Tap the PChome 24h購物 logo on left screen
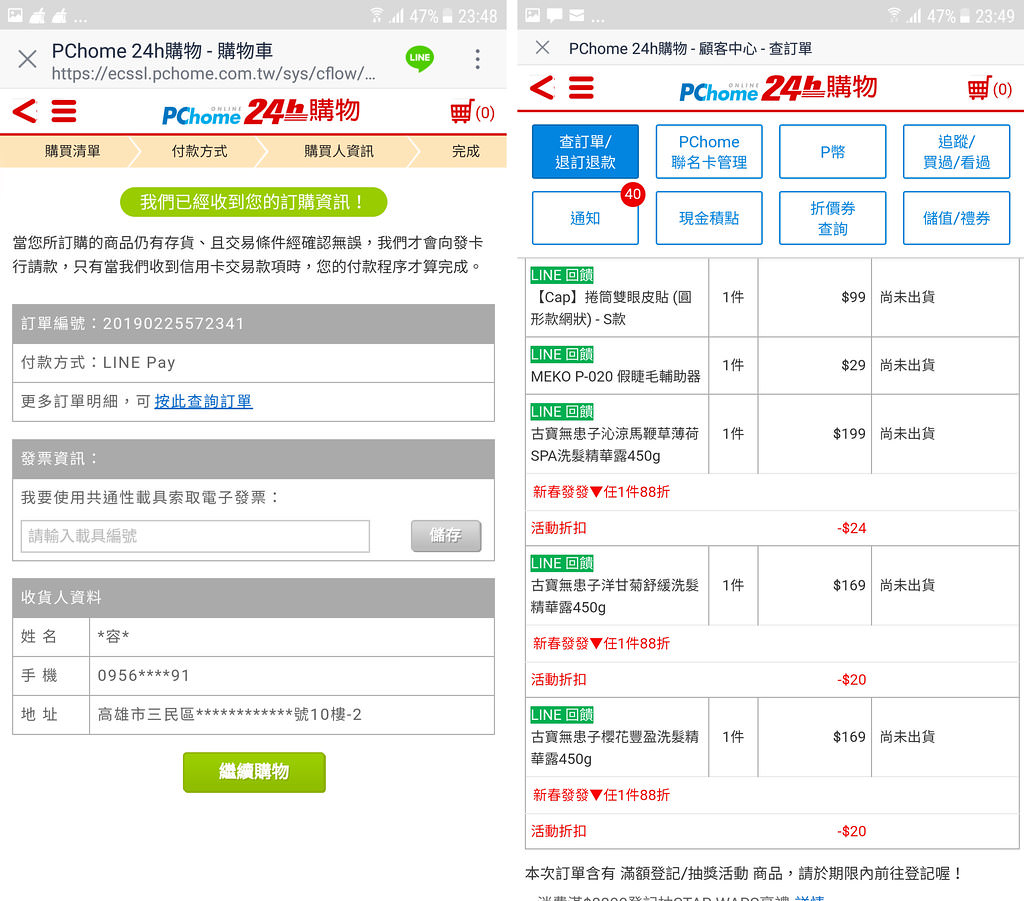The height and width of the screenshot is (901, 1024). pyautogui.click(x=261, y=112)
